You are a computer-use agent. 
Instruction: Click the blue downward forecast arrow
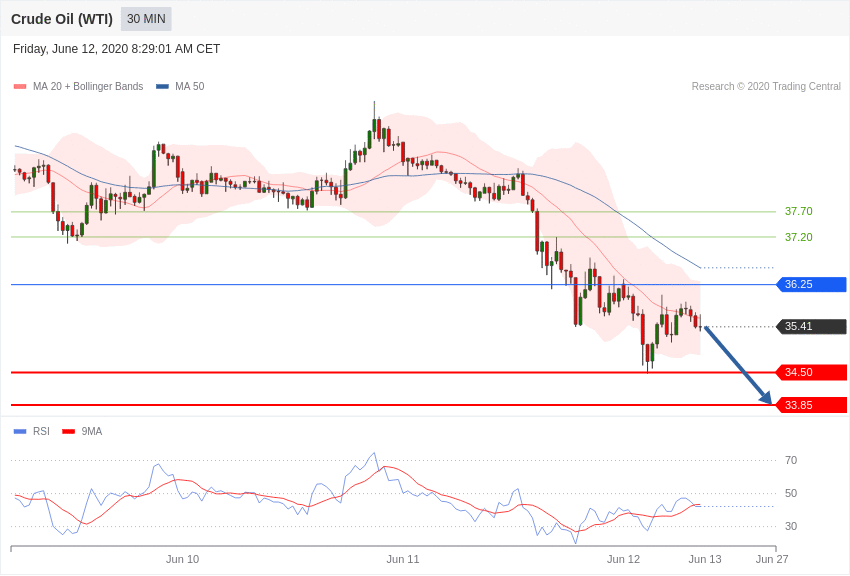point(739,366)
